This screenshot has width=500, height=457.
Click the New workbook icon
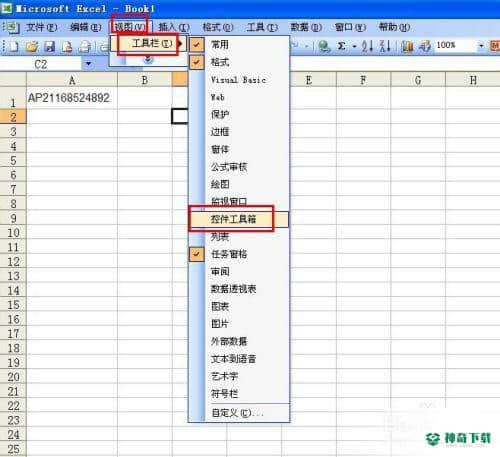point(13,46)
